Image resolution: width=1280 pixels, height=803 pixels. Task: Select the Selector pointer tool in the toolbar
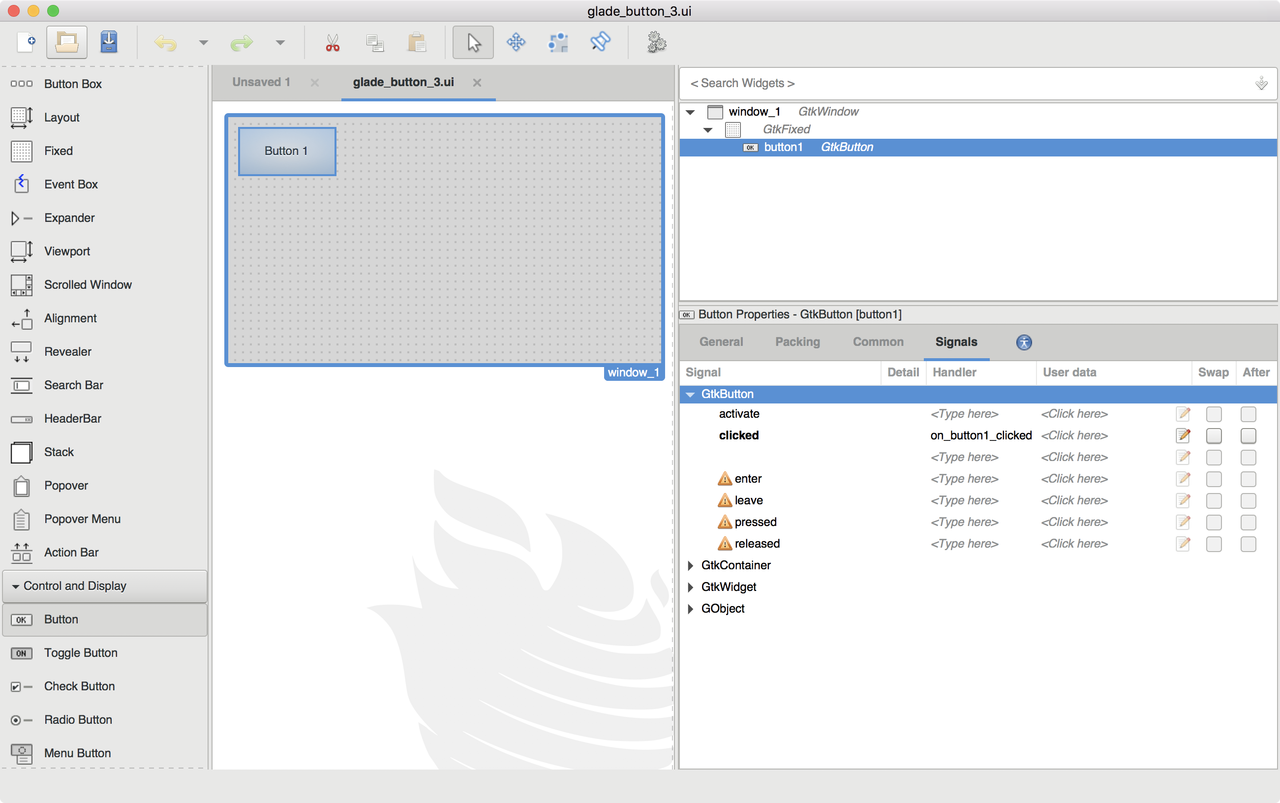tap(471, 42)
